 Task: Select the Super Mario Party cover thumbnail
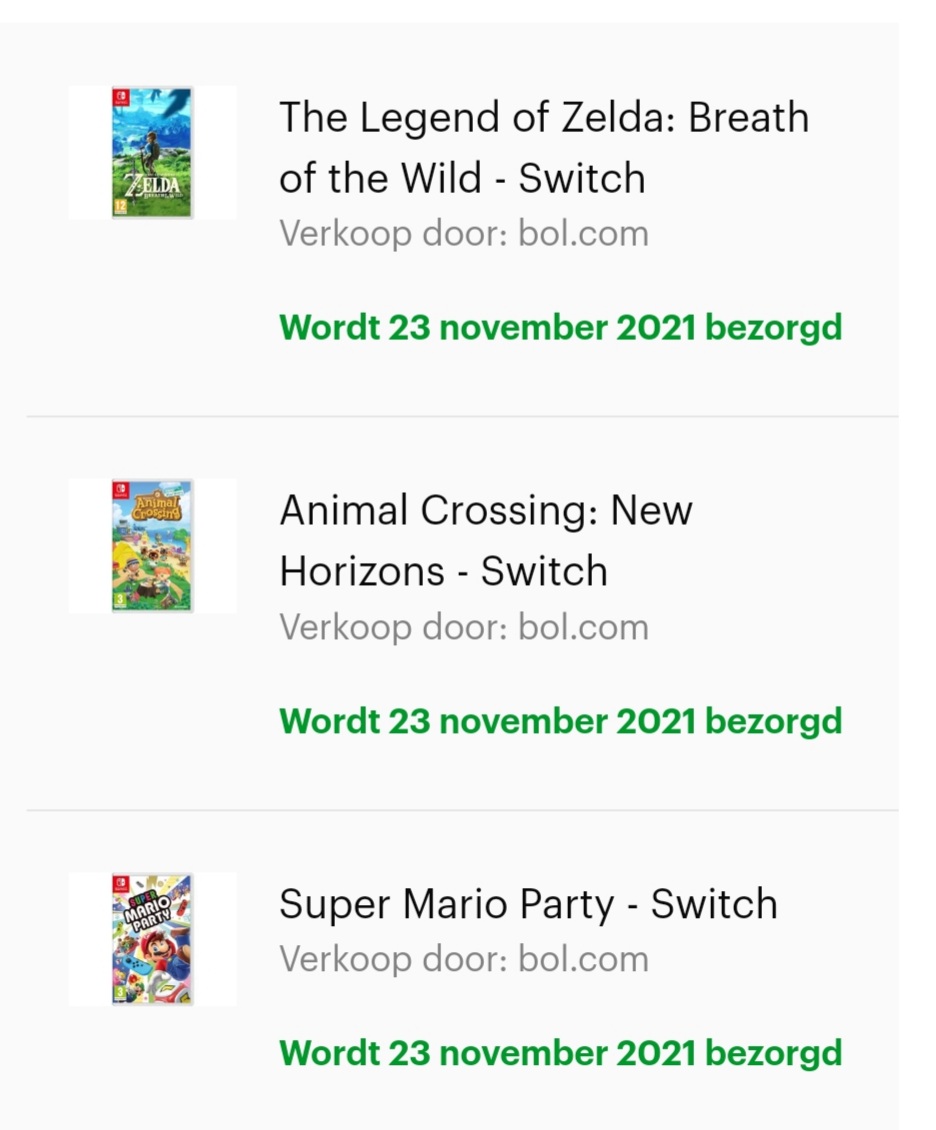click(152, 938)
